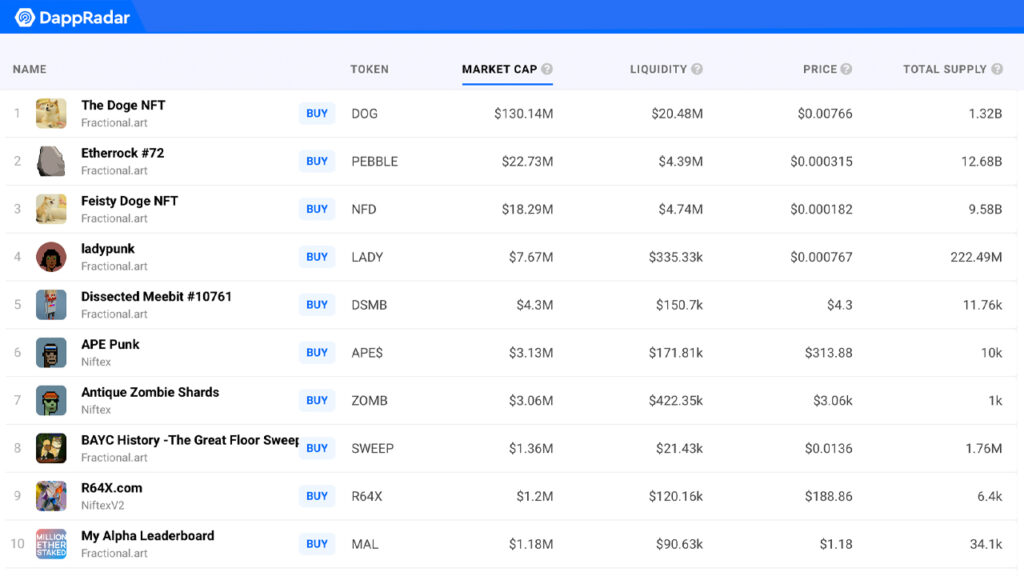Sort by the Total Supply column
Image resolution: width=1024 pixels, height=576 pixels.
(944, 69)
